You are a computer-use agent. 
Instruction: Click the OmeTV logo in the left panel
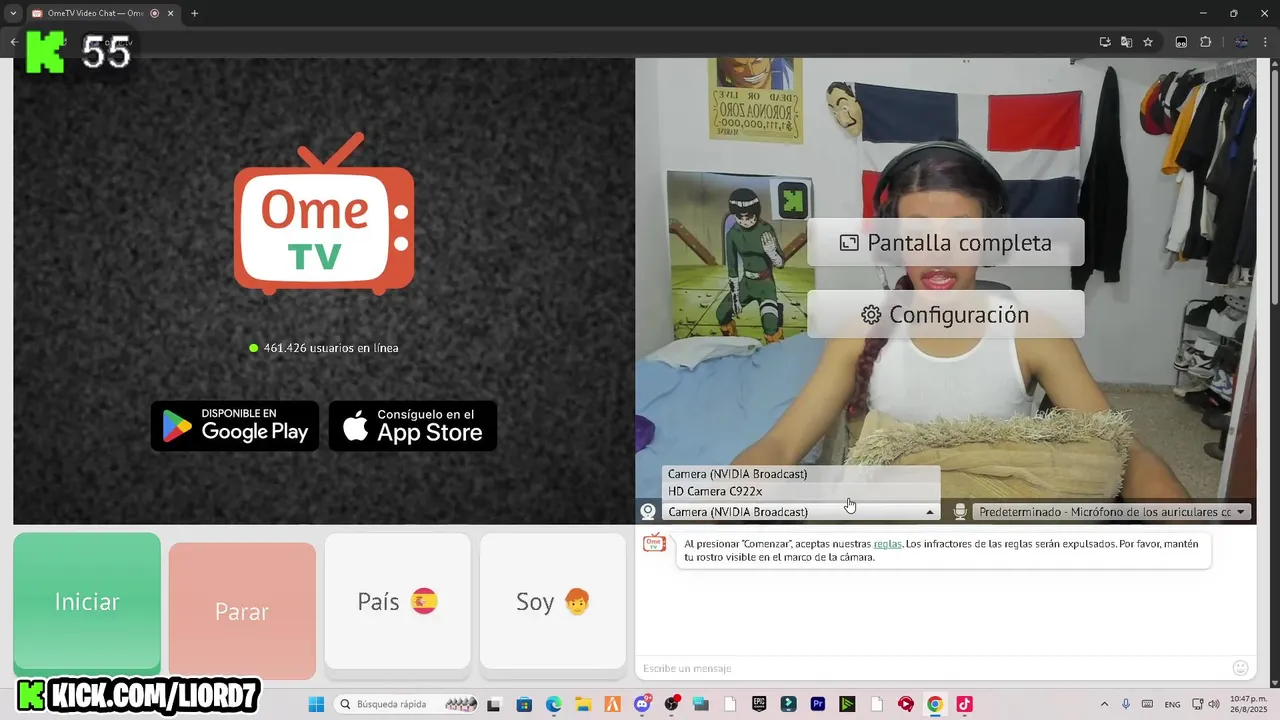click(324, 213)
